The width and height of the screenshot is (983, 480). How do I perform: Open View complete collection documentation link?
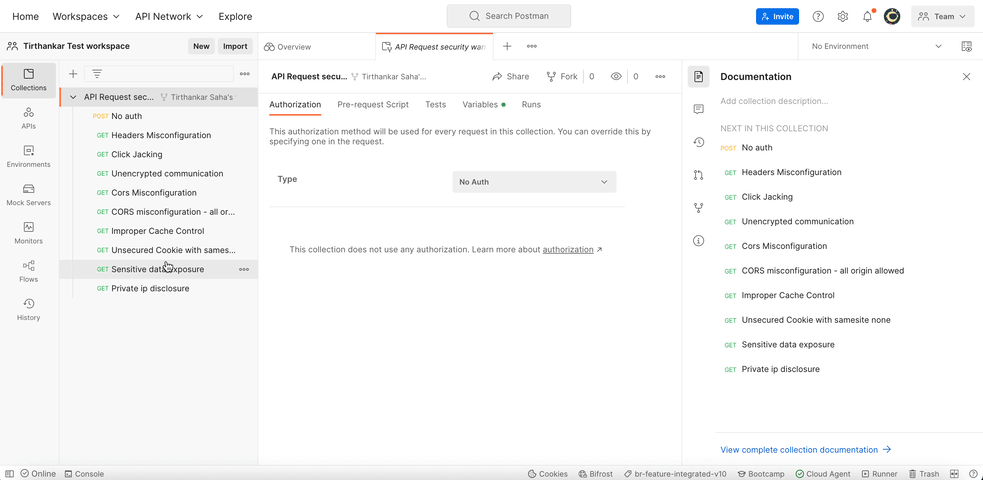pyautogui.click(x=806, y=450)
